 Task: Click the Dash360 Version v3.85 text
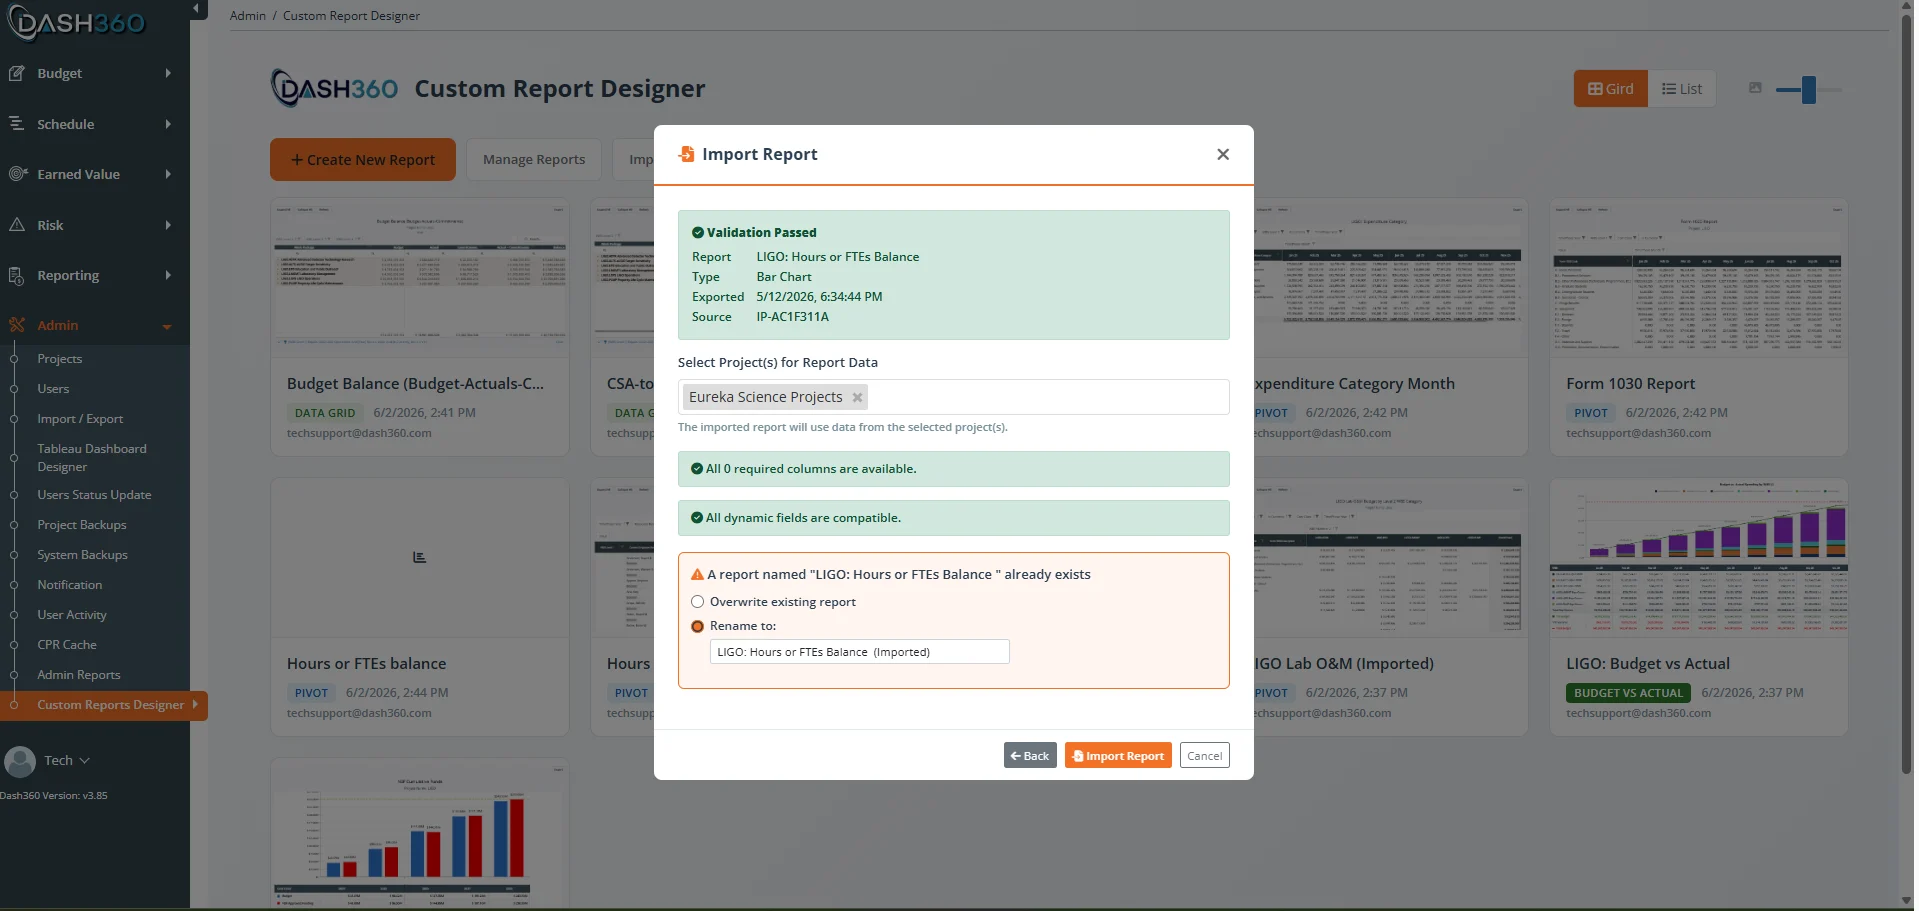(54, 796)
